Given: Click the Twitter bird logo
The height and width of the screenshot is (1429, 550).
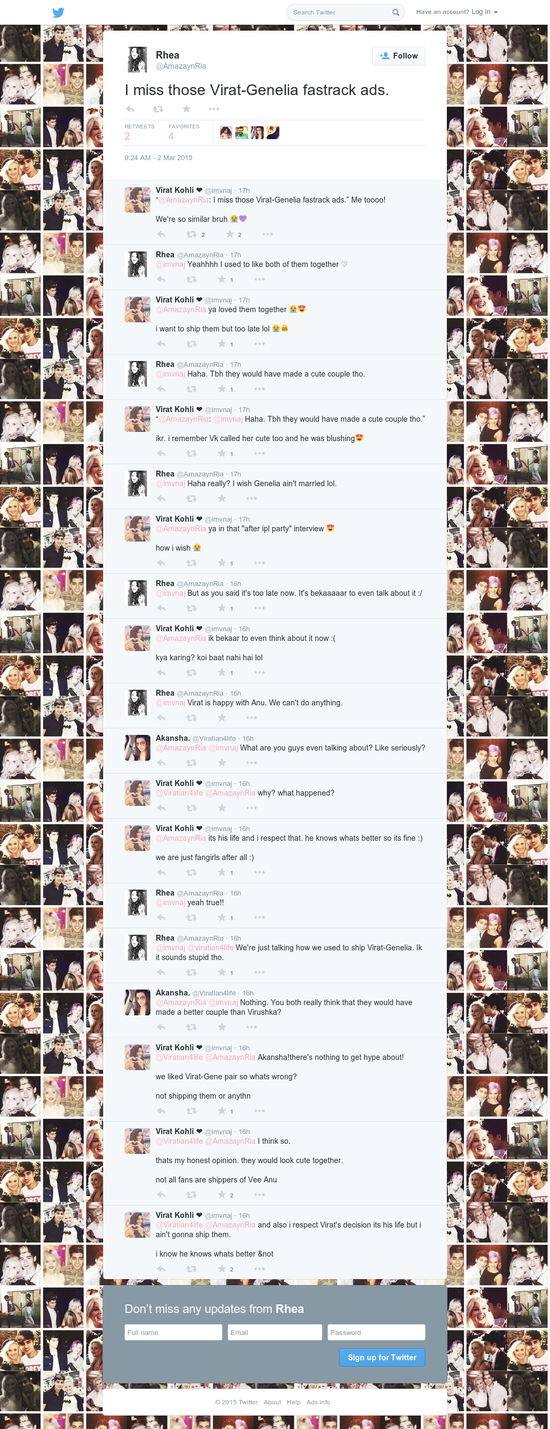Looking at the screenshot, I should point(58,13).
